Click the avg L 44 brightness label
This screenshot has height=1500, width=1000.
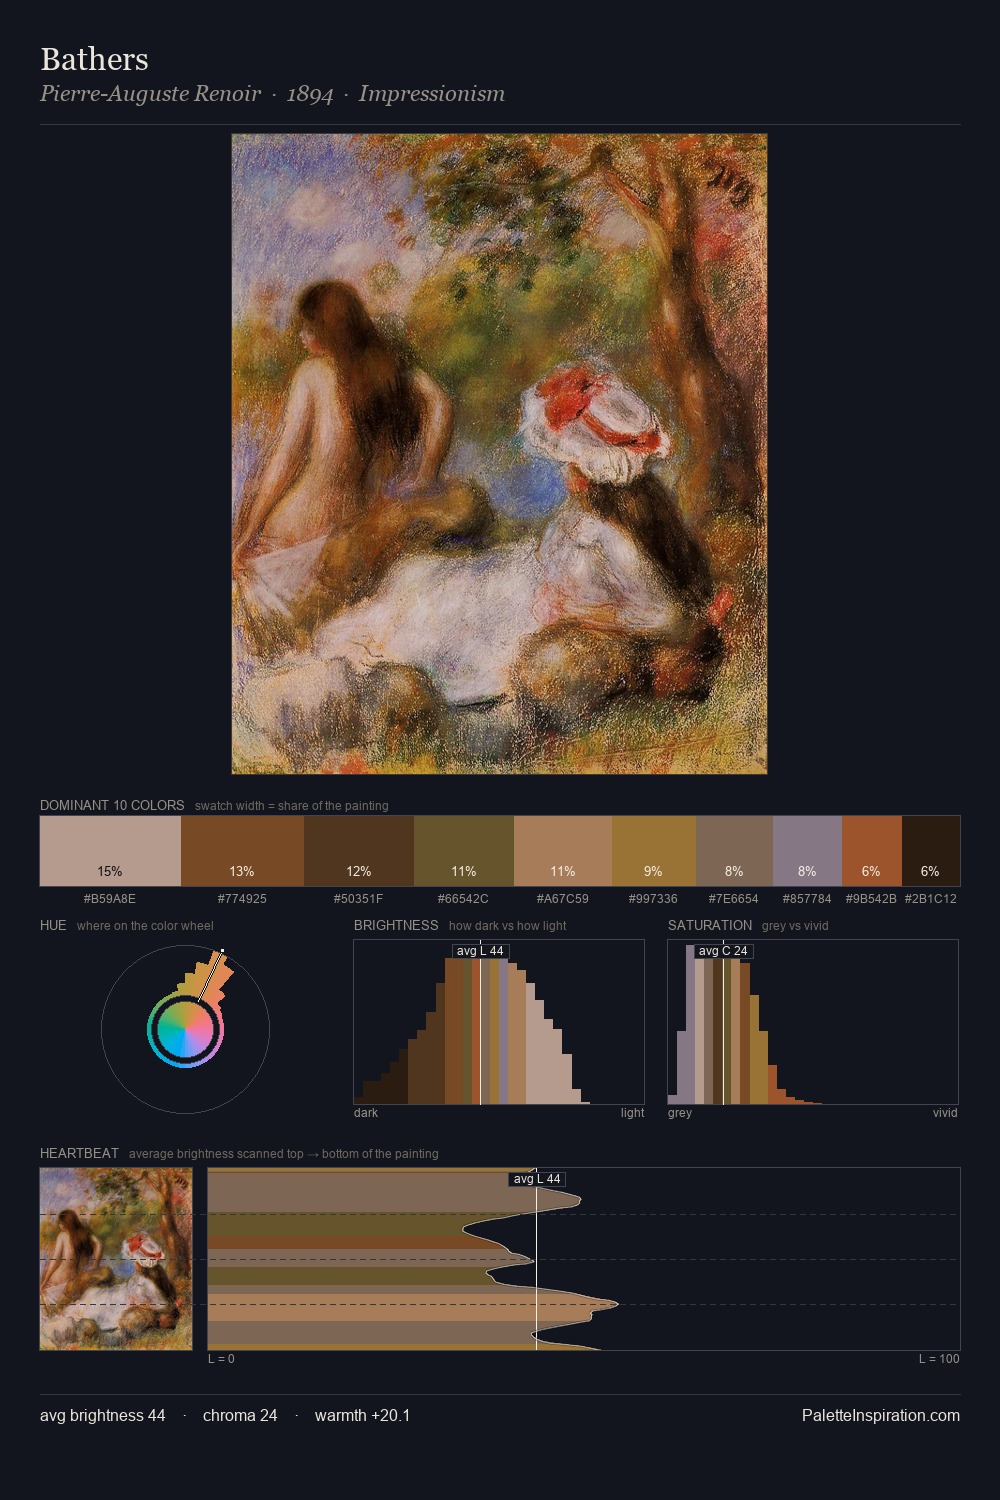tap(480, 951)
